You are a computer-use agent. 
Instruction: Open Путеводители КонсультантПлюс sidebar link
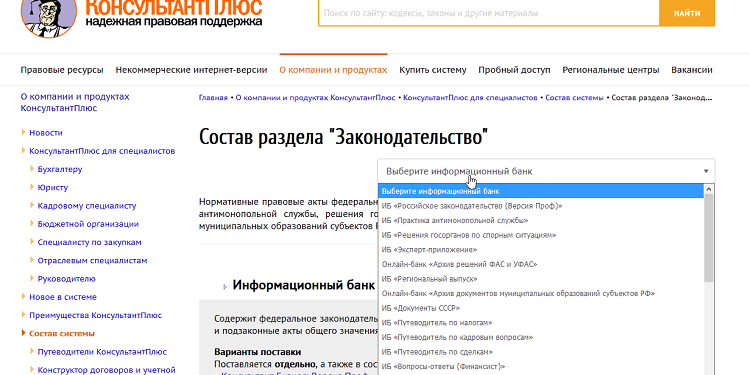click(x=102, y=352)
